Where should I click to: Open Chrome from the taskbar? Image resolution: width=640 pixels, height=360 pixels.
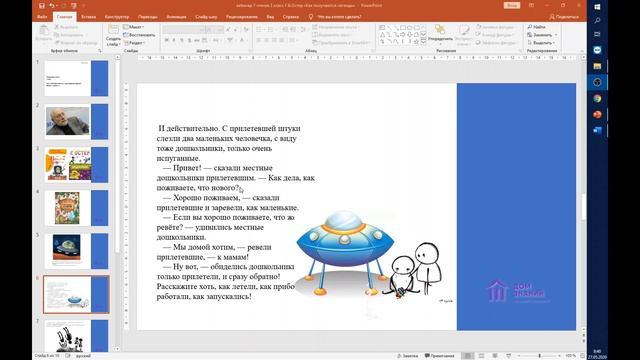pyautogui.click(x=597, y=99)
